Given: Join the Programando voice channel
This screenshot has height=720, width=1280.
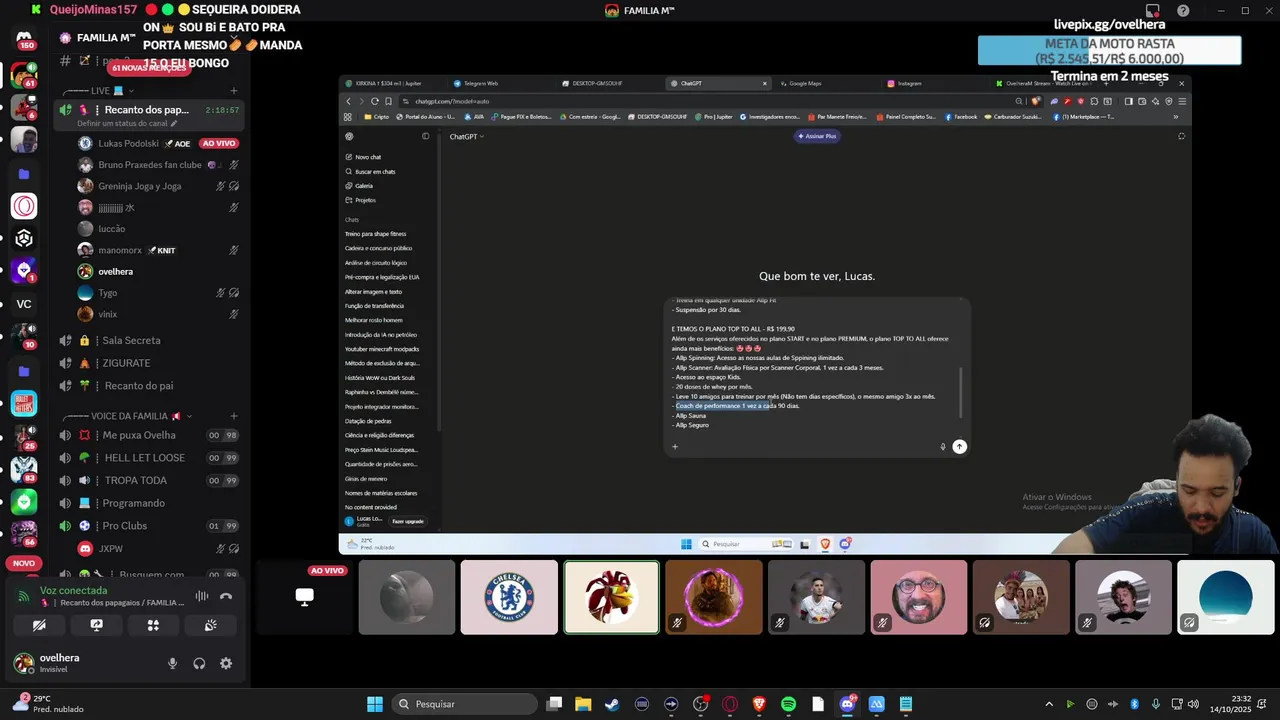Looking at the screenshot, I should click(148, 503).
